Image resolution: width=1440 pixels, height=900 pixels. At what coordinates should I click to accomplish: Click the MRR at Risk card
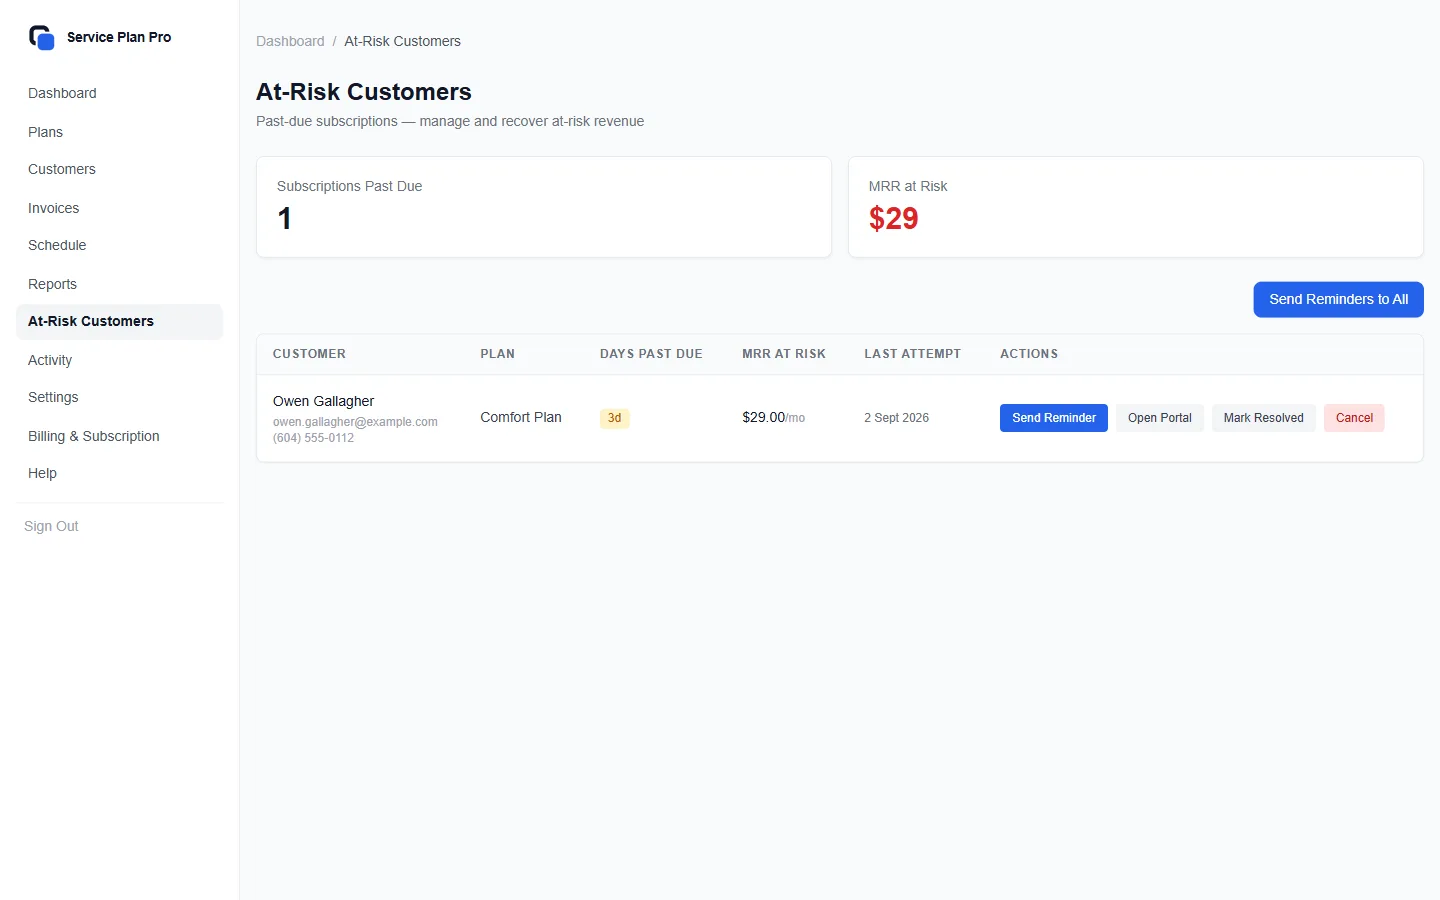point(1135,207)
